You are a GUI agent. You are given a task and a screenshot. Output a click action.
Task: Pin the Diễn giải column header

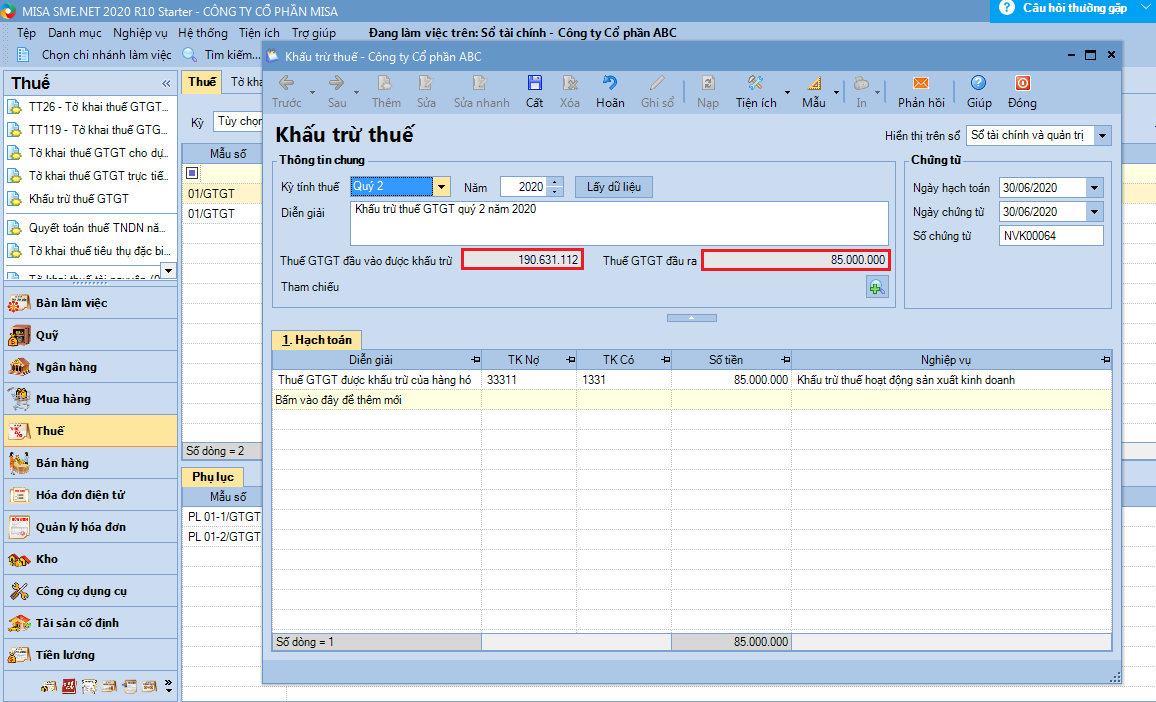click(x=475, y=360)
